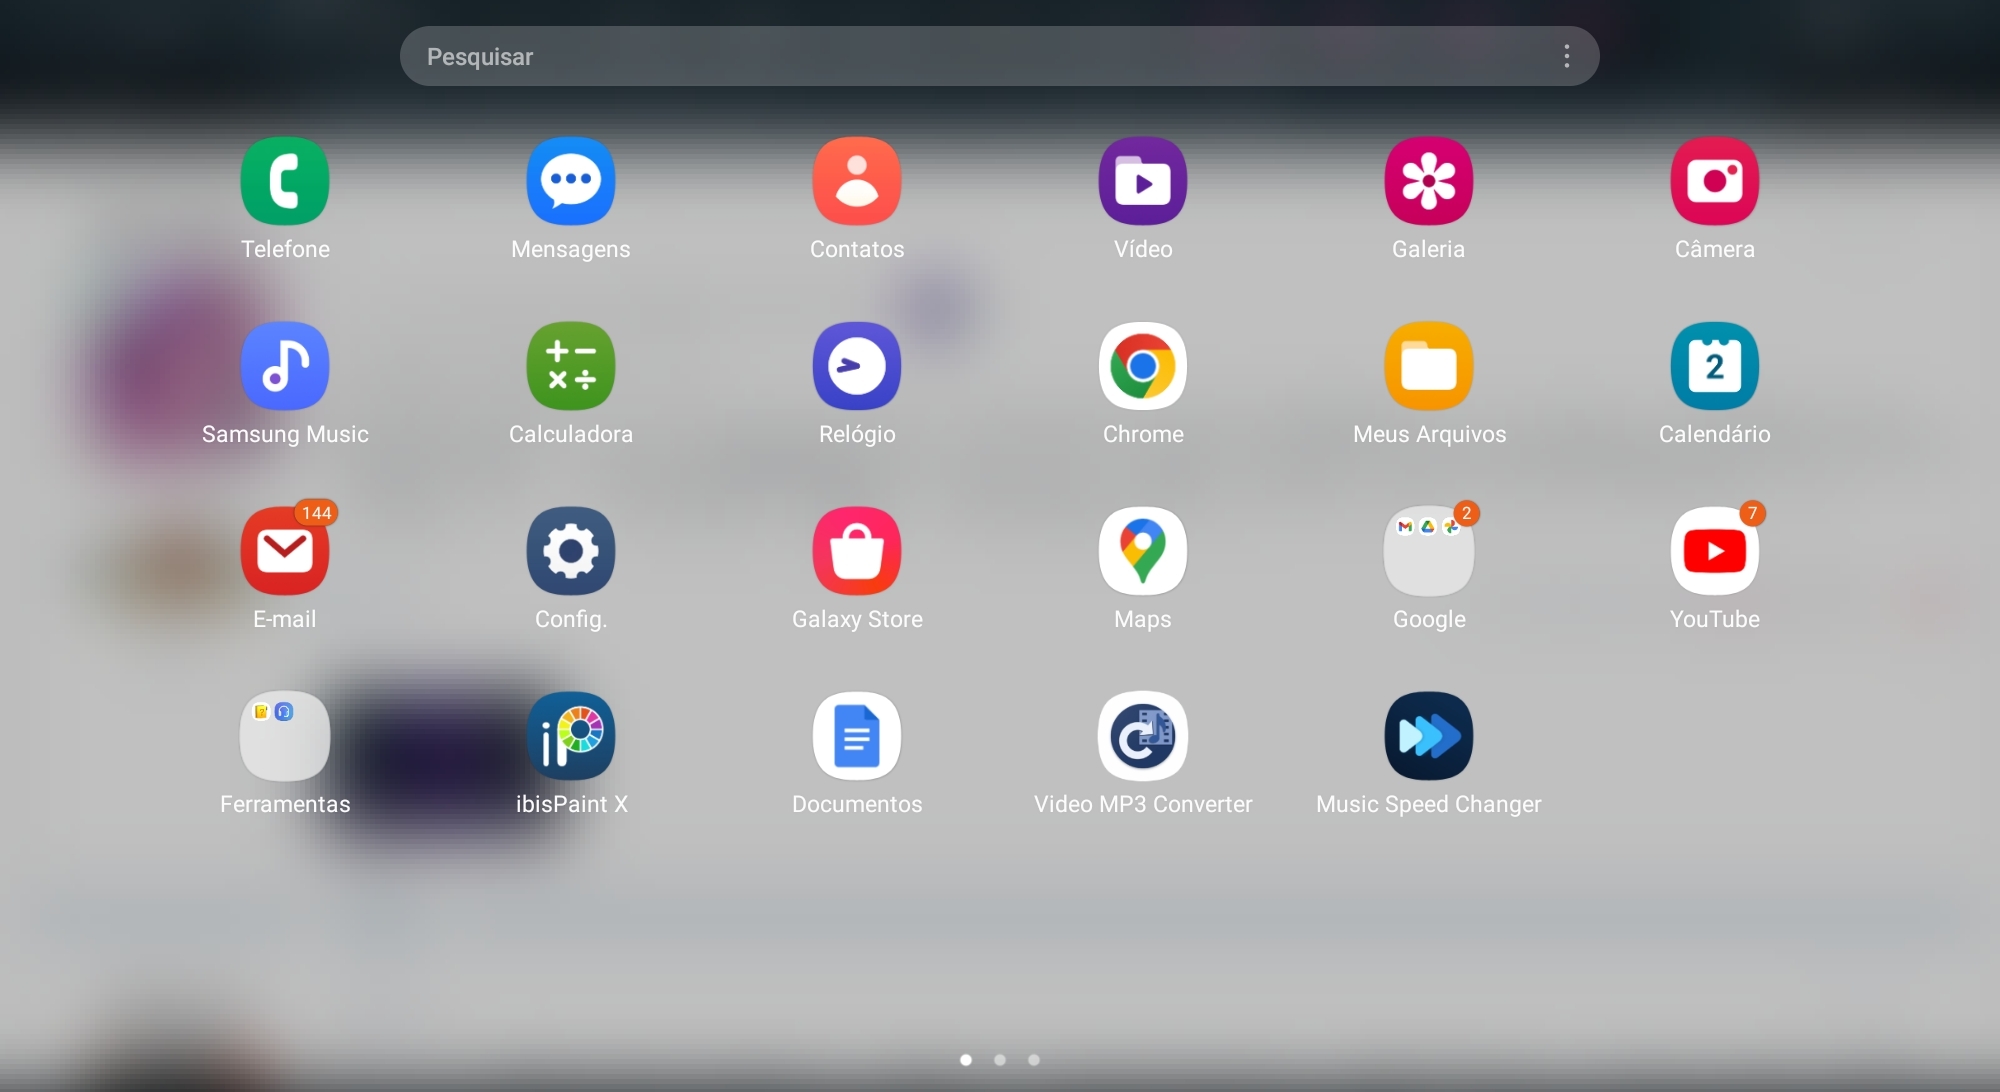The width and height of the screenshot is (2000, 1092).
Task: Open the Telefone app
Action: click(285, 181)
